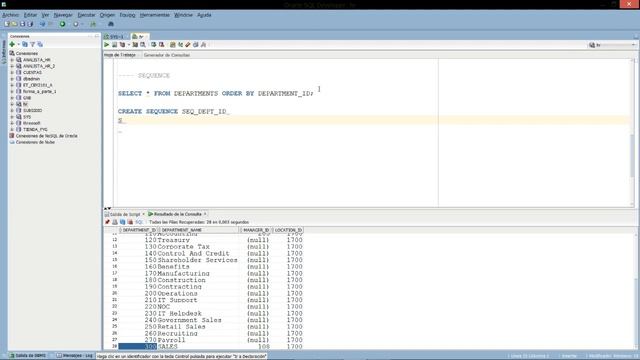Add a new connection with green plus icon

[12, 44]
